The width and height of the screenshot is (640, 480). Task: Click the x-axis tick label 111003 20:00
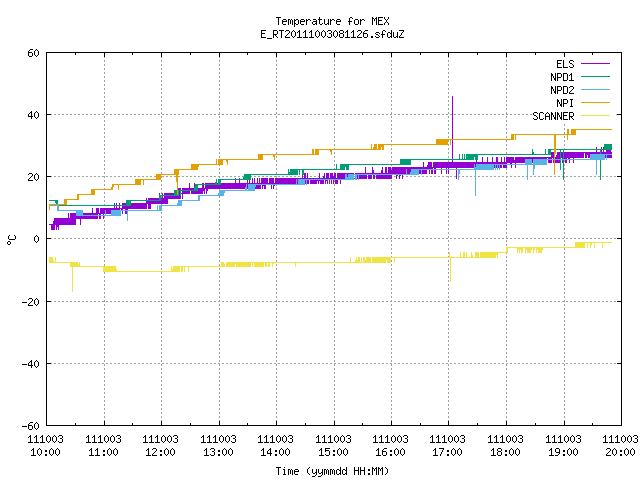(x=620, y=446)
